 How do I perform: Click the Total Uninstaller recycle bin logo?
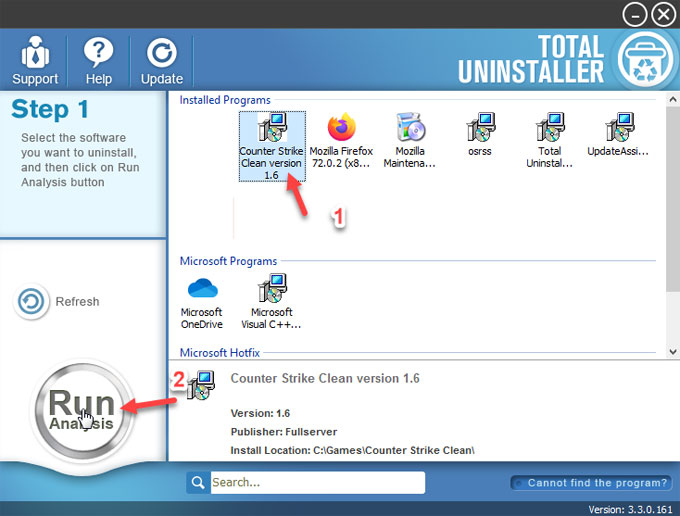(x=645, y=59)
